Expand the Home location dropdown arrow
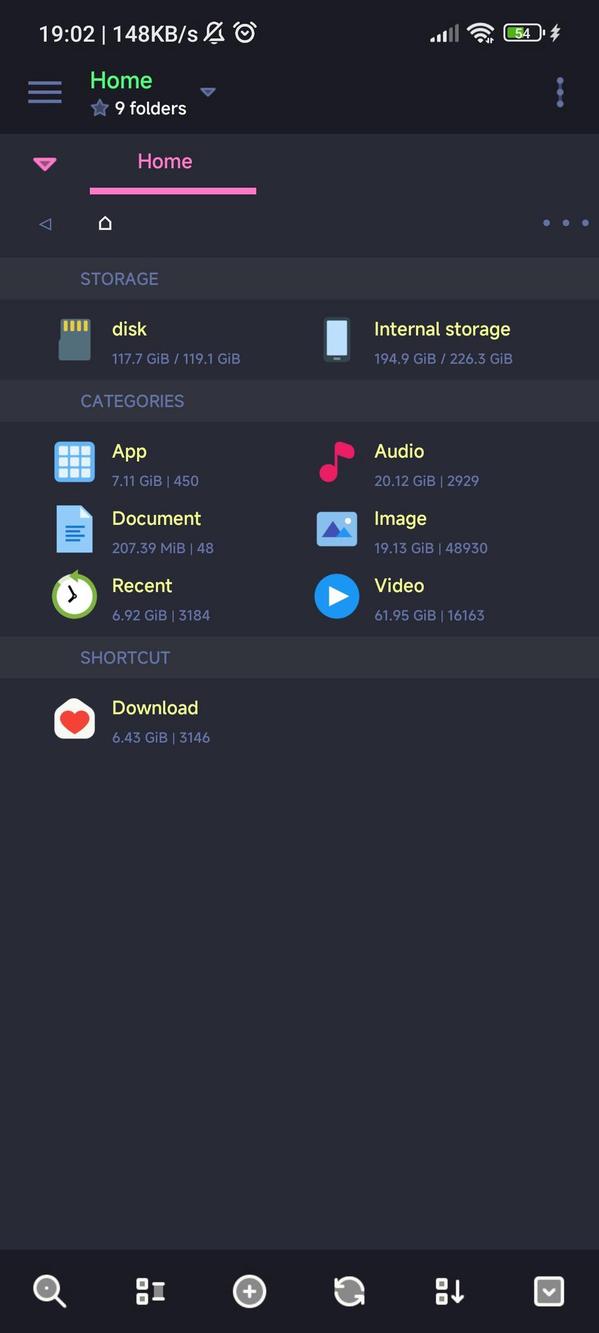The image size is (599, 1333). 208,92
